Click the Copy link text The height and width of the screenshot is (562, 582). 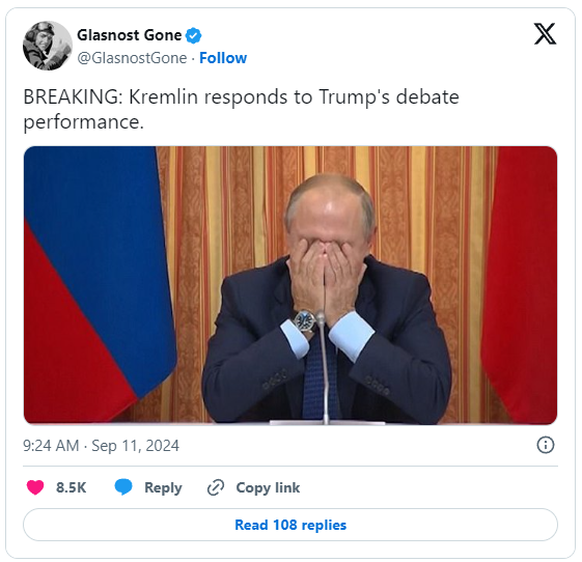[268, 488]
